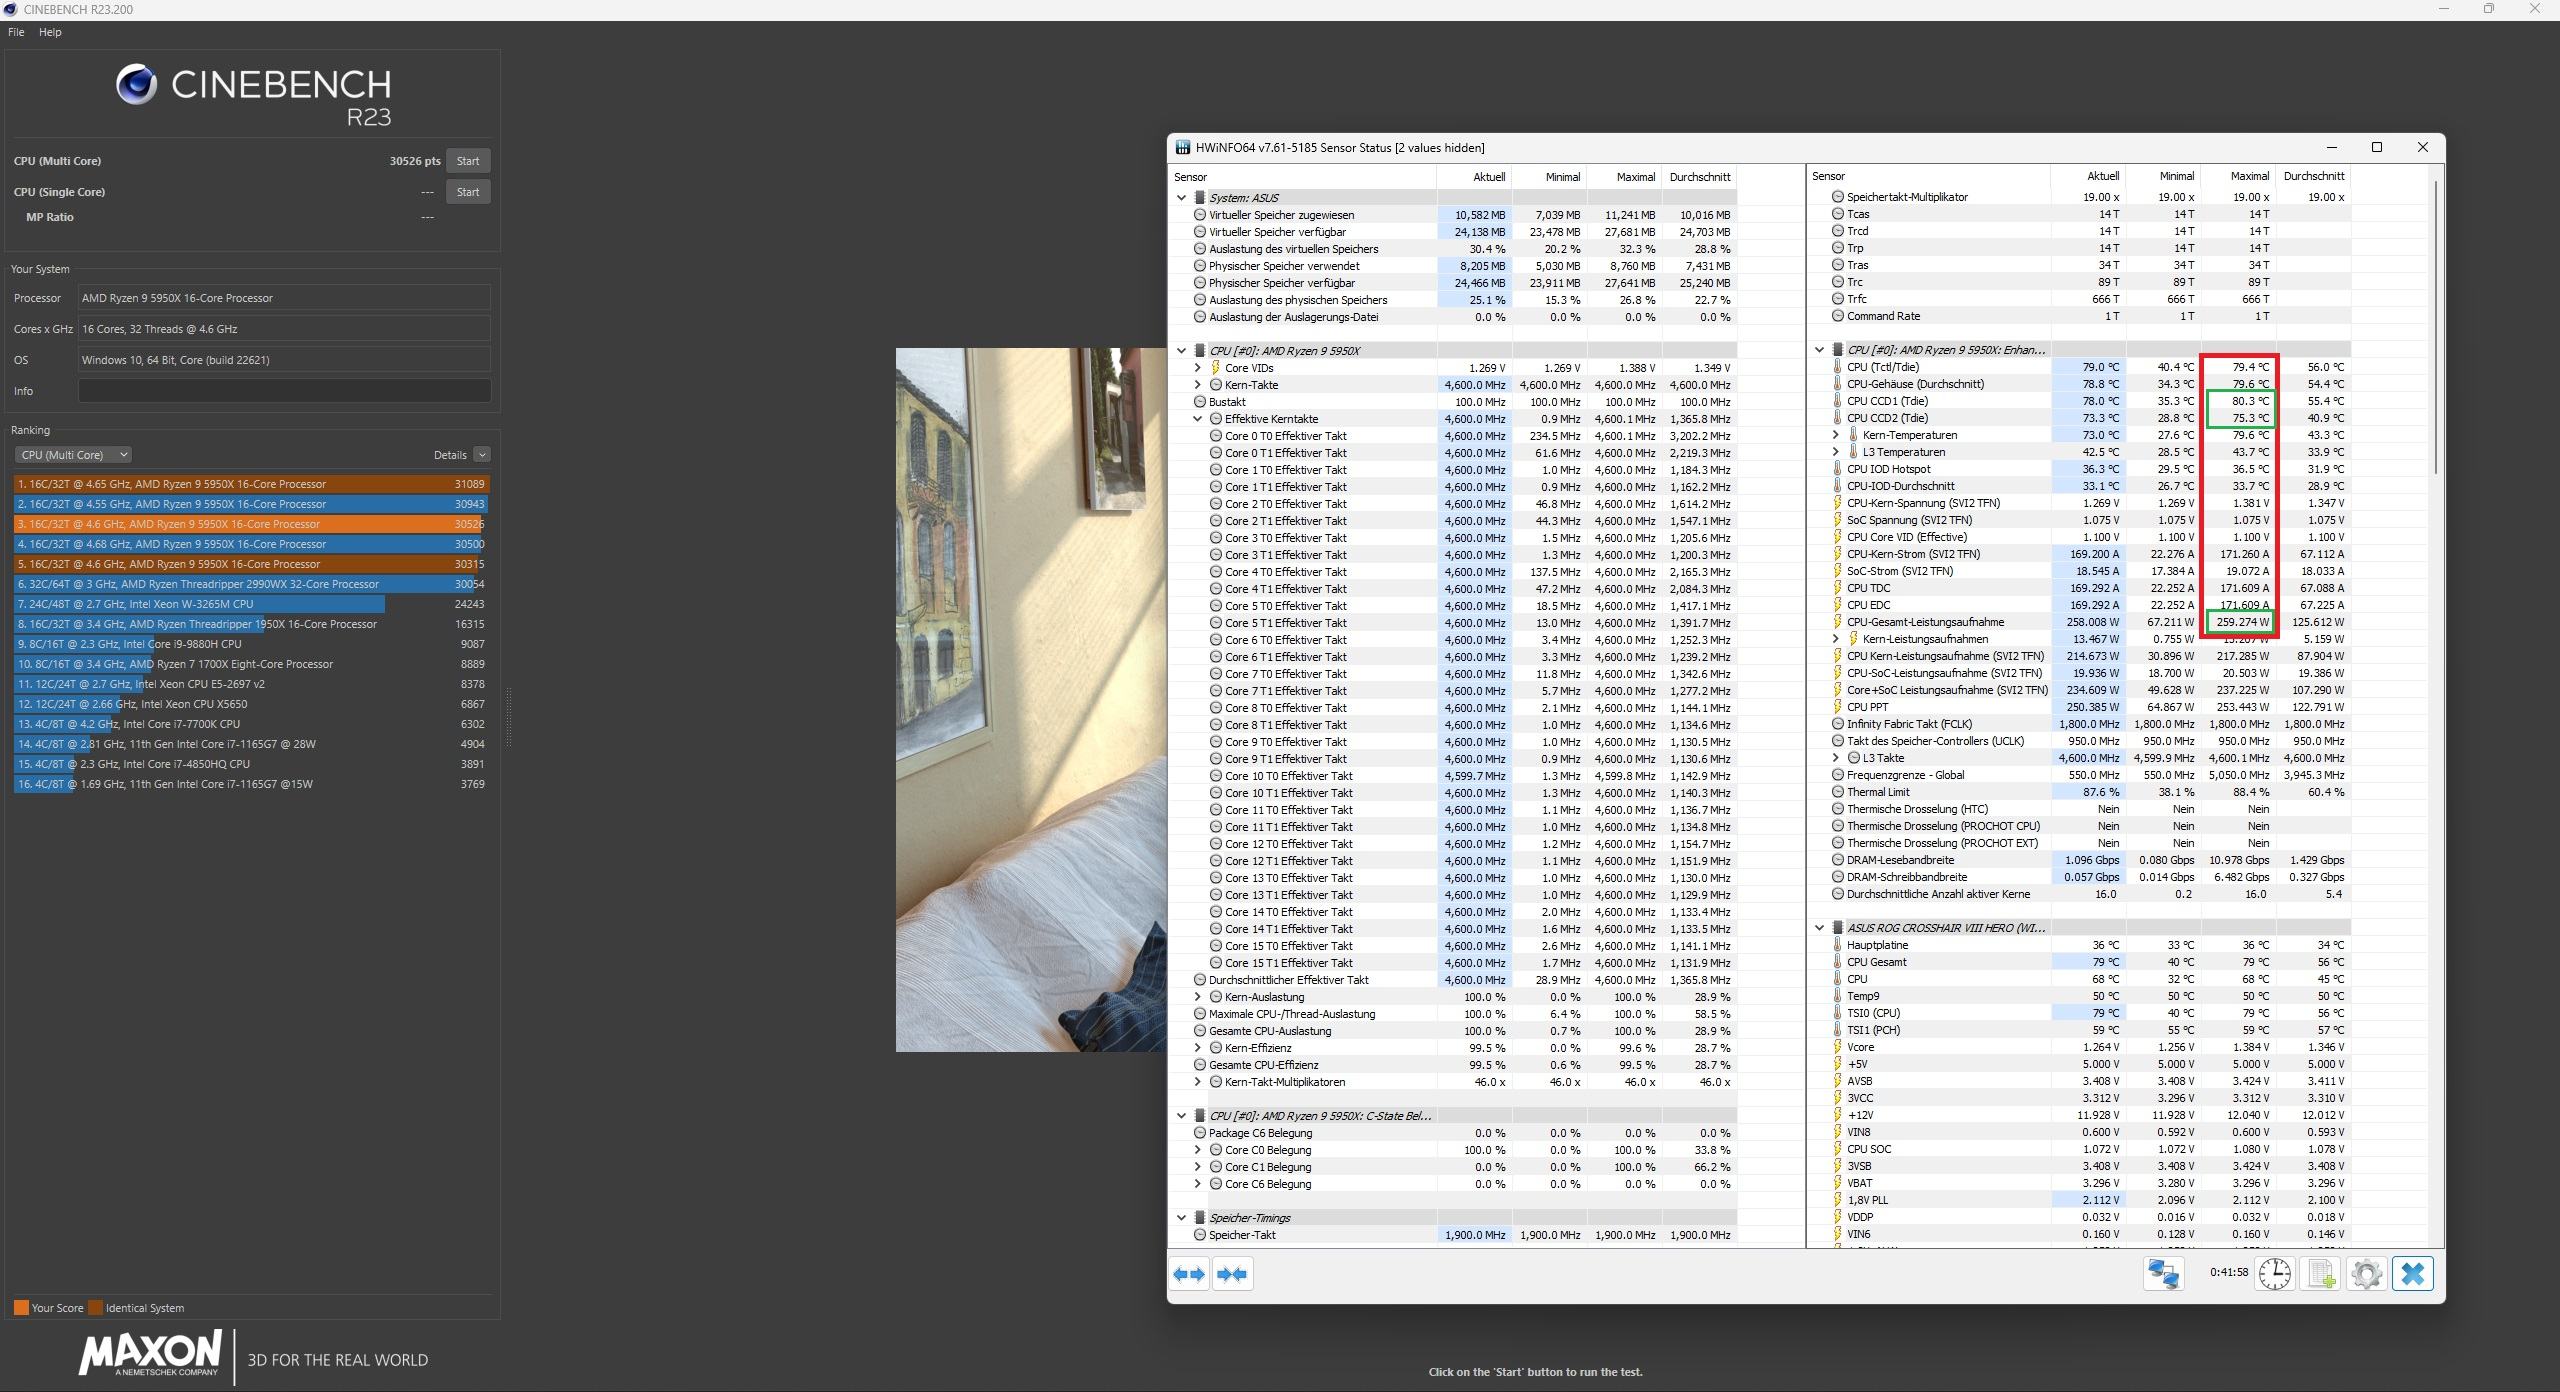Click the rendered image preview in Cinebench
Screen dimensions: 2560x1392
1031,700
